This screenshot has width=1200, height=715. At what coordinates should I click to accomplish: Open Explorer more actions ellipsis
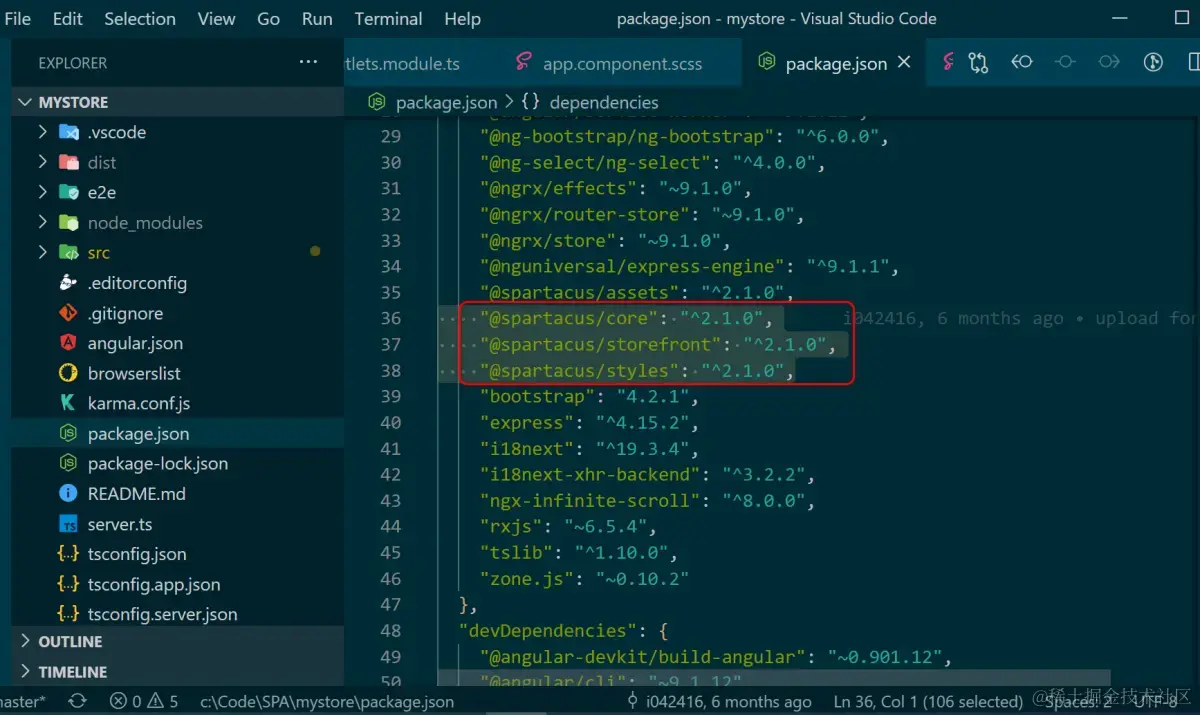coord(308,62)
